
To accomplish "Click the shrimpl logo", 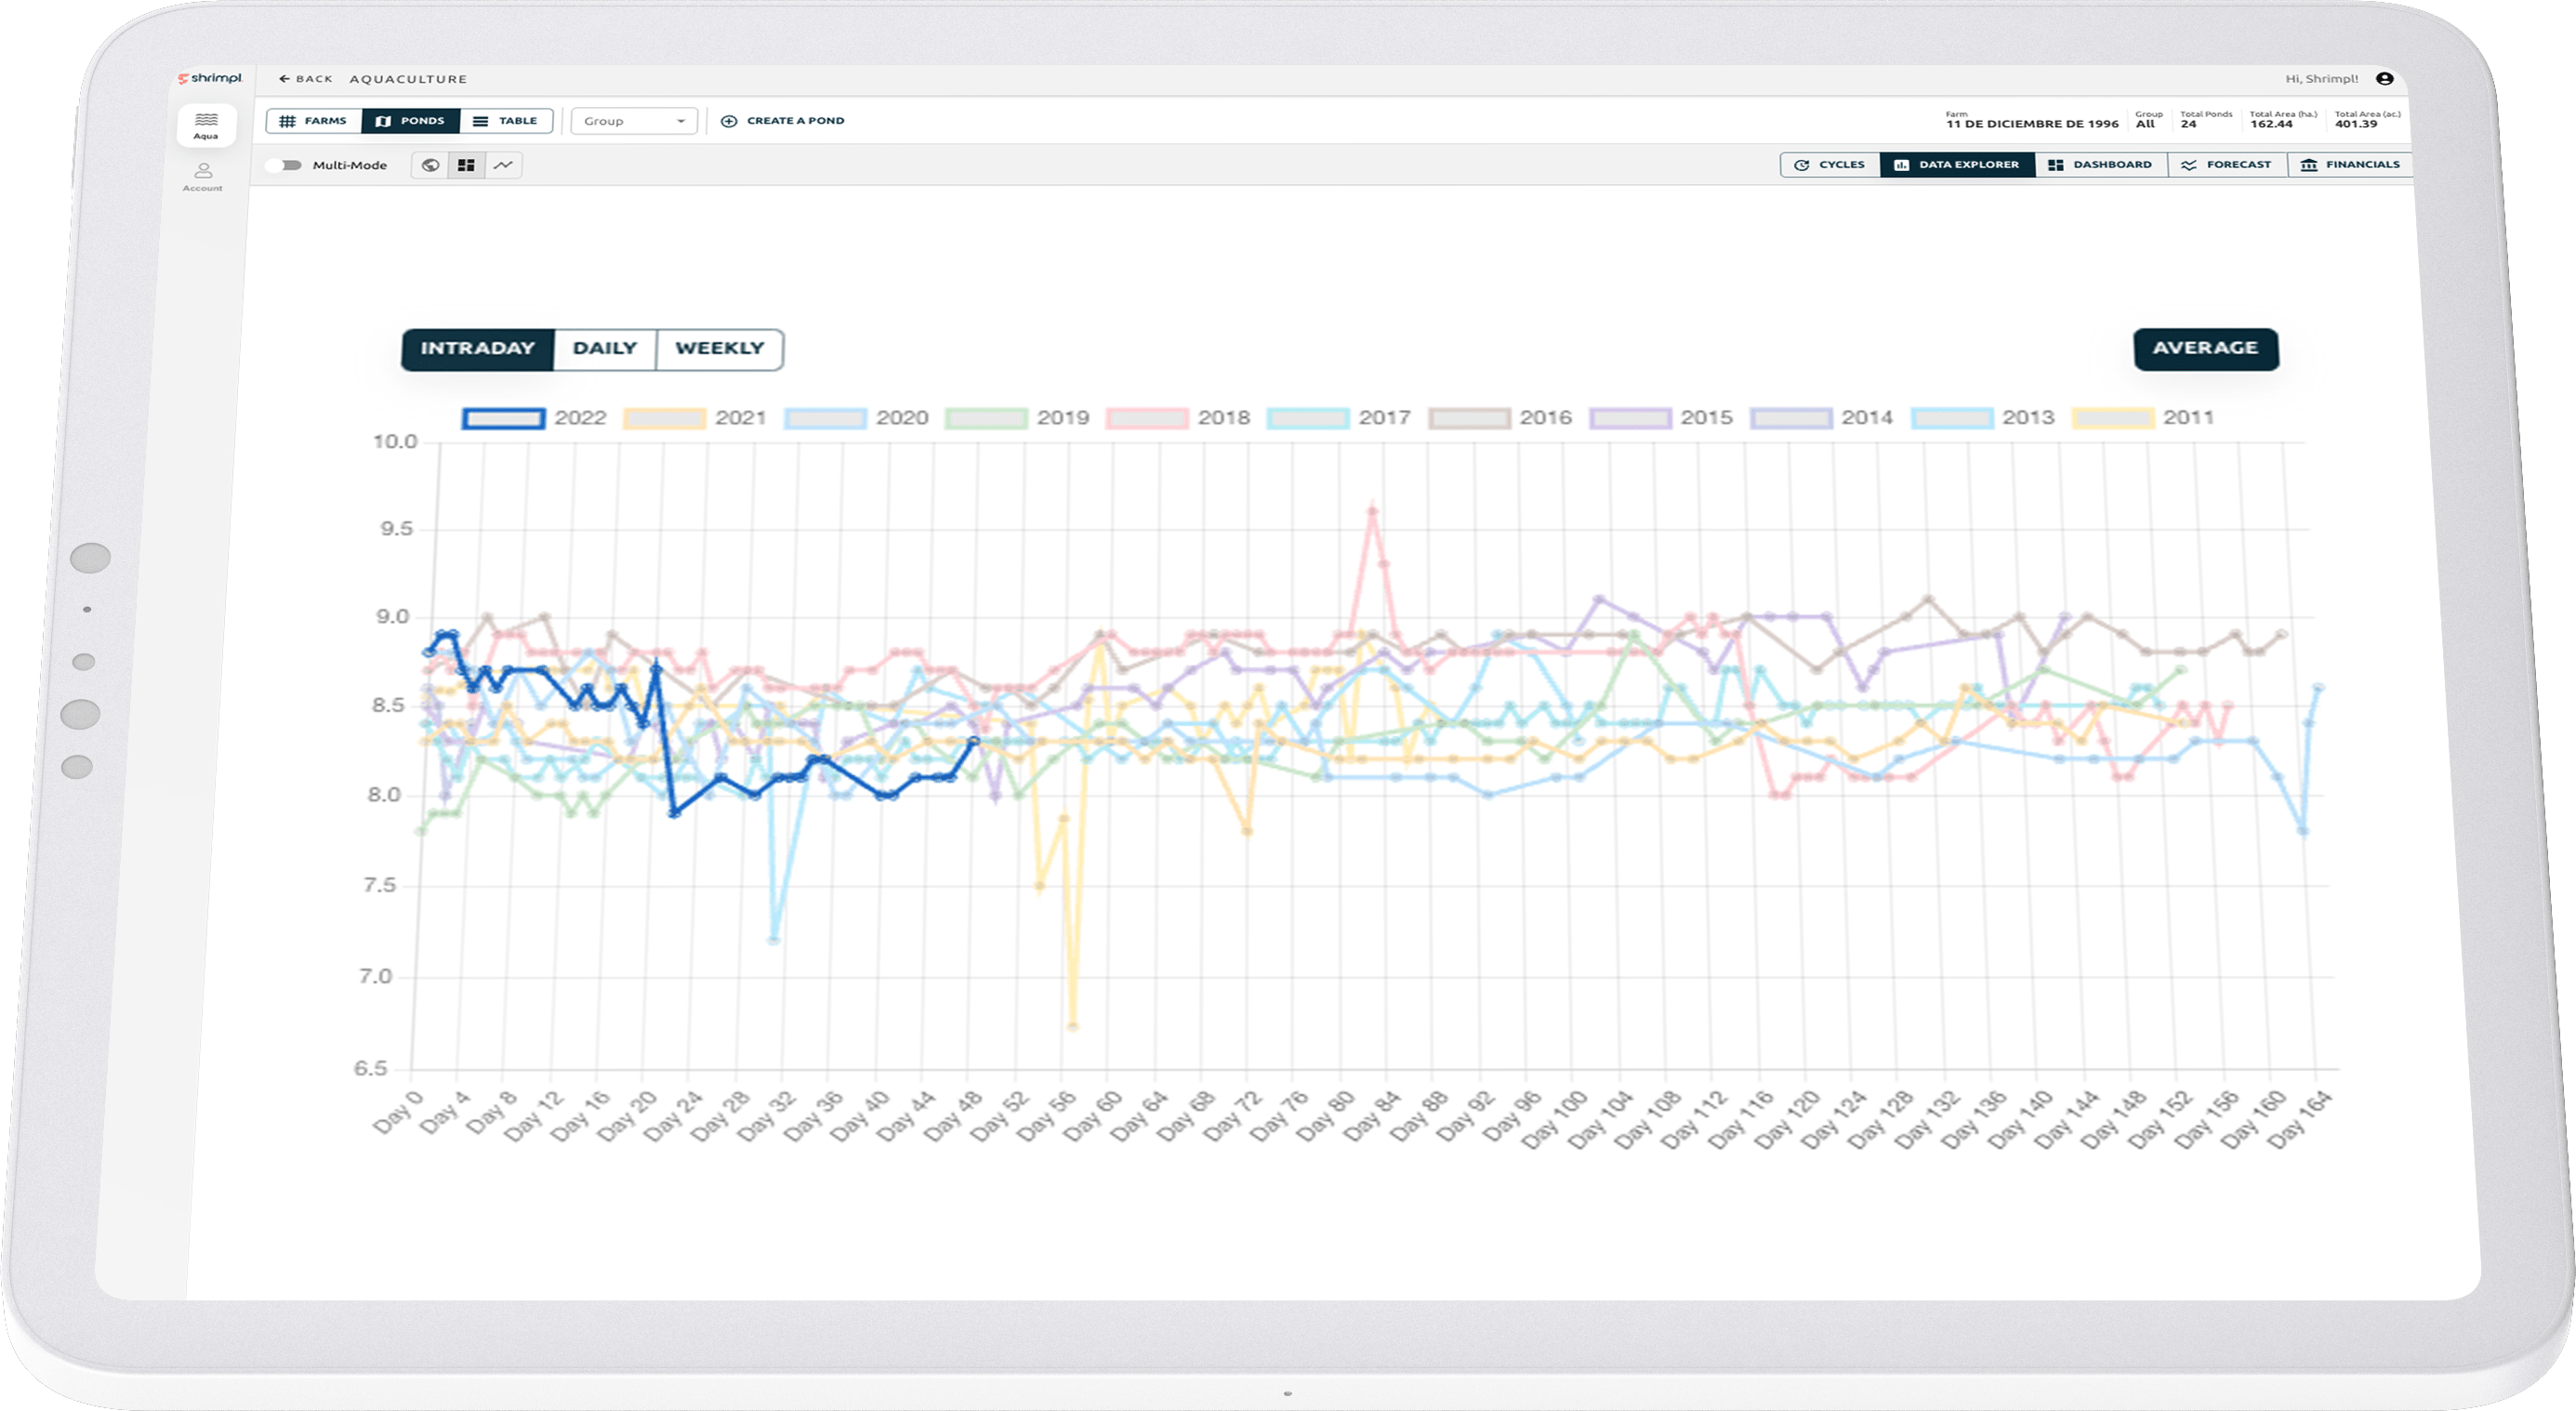I will pos(210,78).
